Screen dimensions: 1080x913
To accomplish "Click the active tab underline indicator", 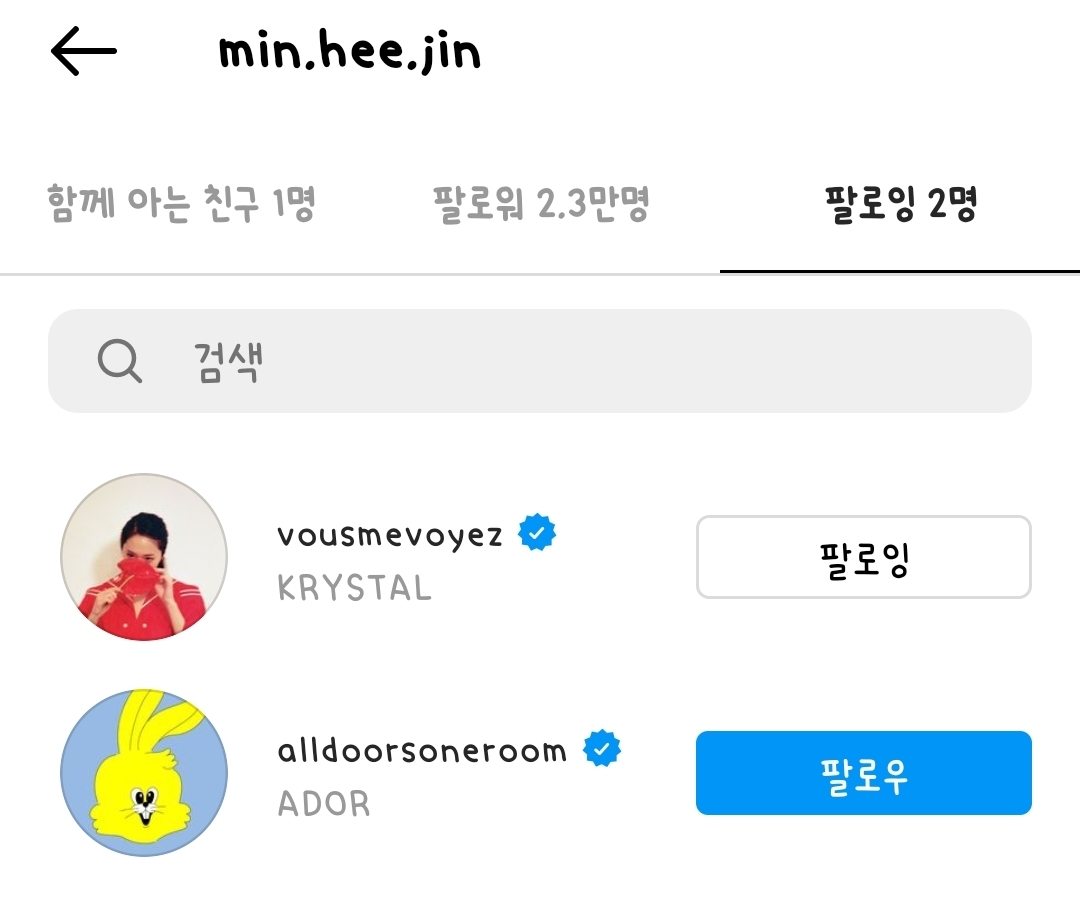I will (900, 271).
